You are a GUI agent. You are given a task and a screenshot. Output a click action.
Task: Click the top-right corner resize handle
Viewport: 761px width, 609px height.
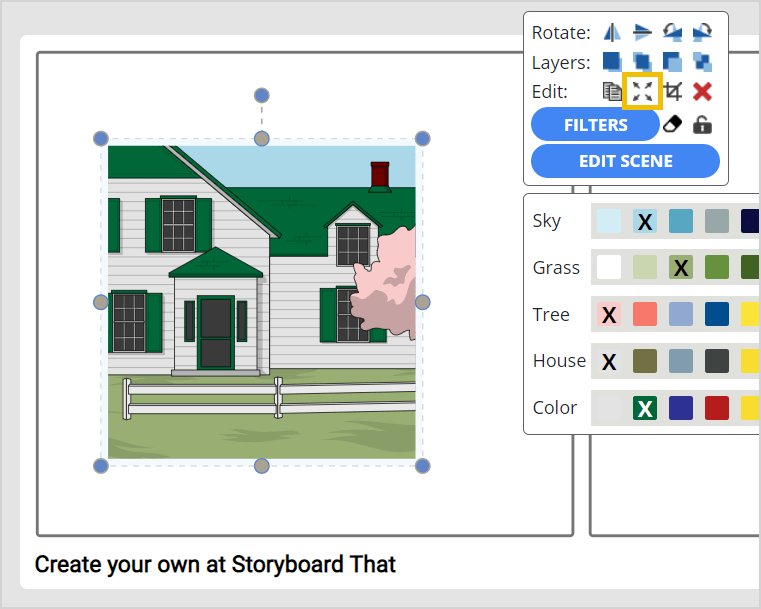tap(423, 139)
